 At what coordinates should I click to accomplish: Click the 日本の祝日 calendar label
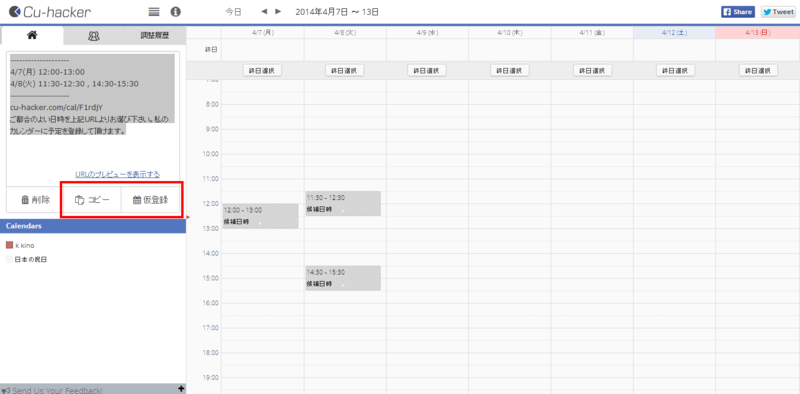pos(31,260)
